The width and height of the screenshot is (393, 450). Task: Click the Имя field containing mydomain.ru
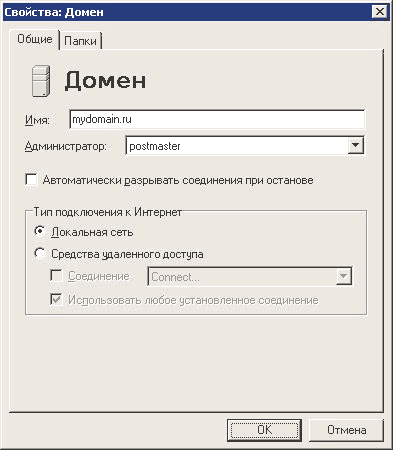[217, 119]
